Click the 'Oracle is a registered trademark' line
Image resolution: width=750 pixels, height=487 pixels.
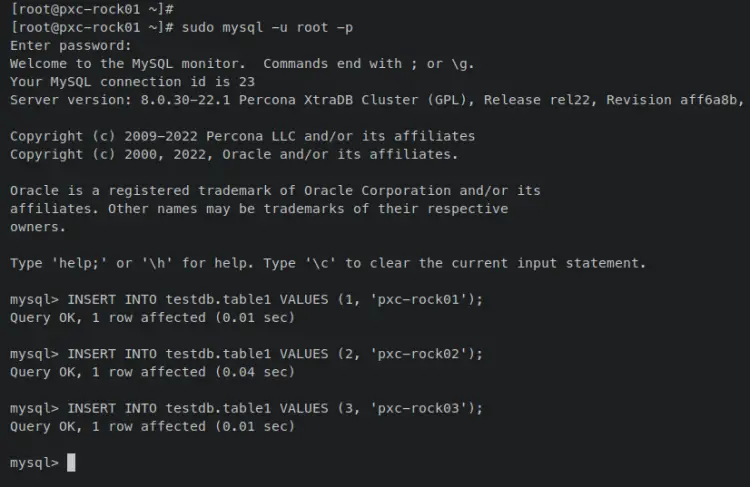coord(275,190)
